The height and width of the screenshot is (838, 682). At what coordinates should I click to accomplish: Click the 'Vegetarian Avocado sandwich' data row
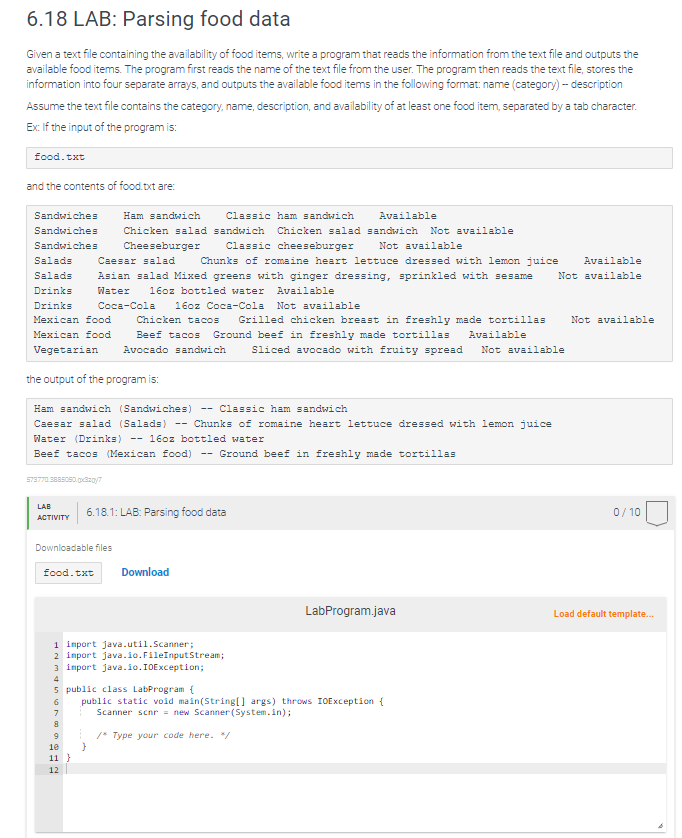coord(299,350)
